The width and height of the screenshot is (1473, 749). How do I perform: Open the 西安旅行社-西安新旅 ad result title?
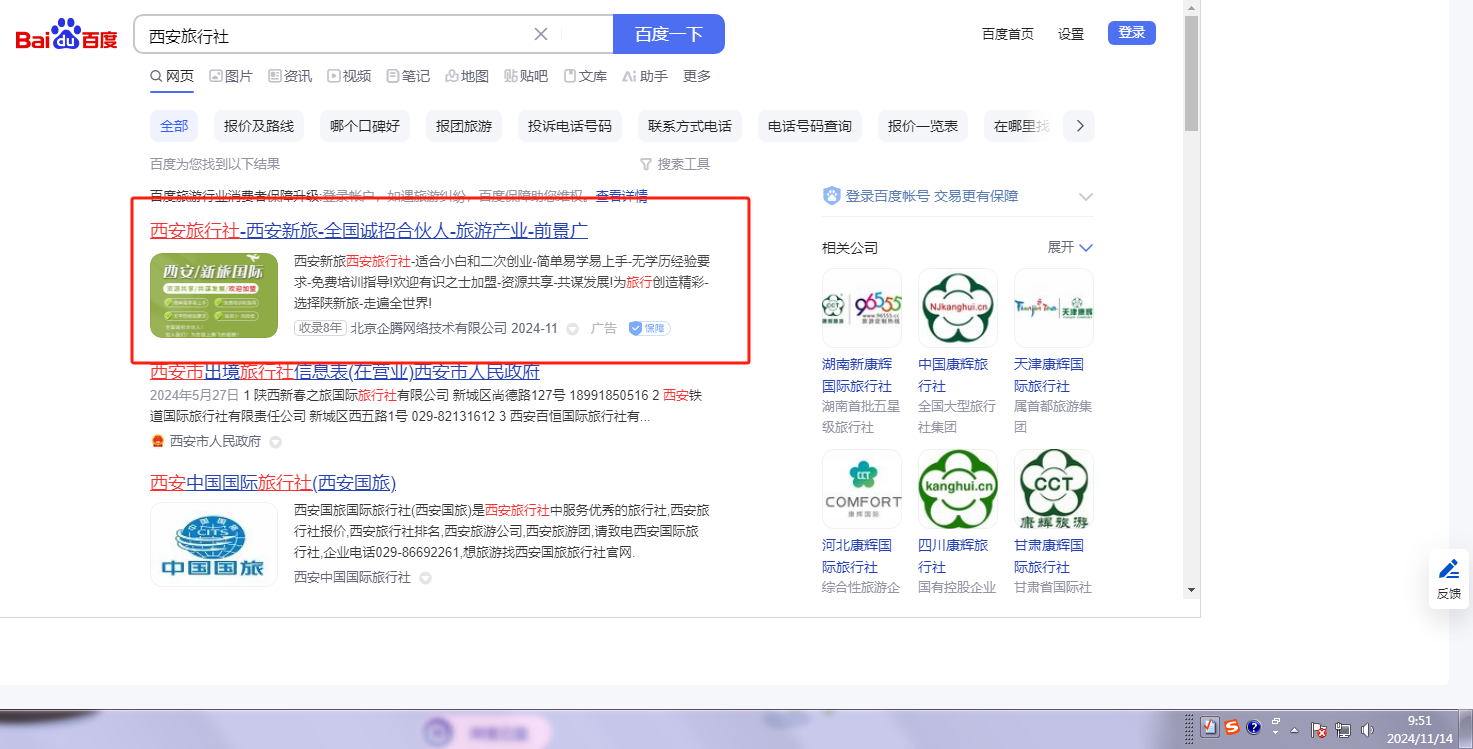(369, 230)
